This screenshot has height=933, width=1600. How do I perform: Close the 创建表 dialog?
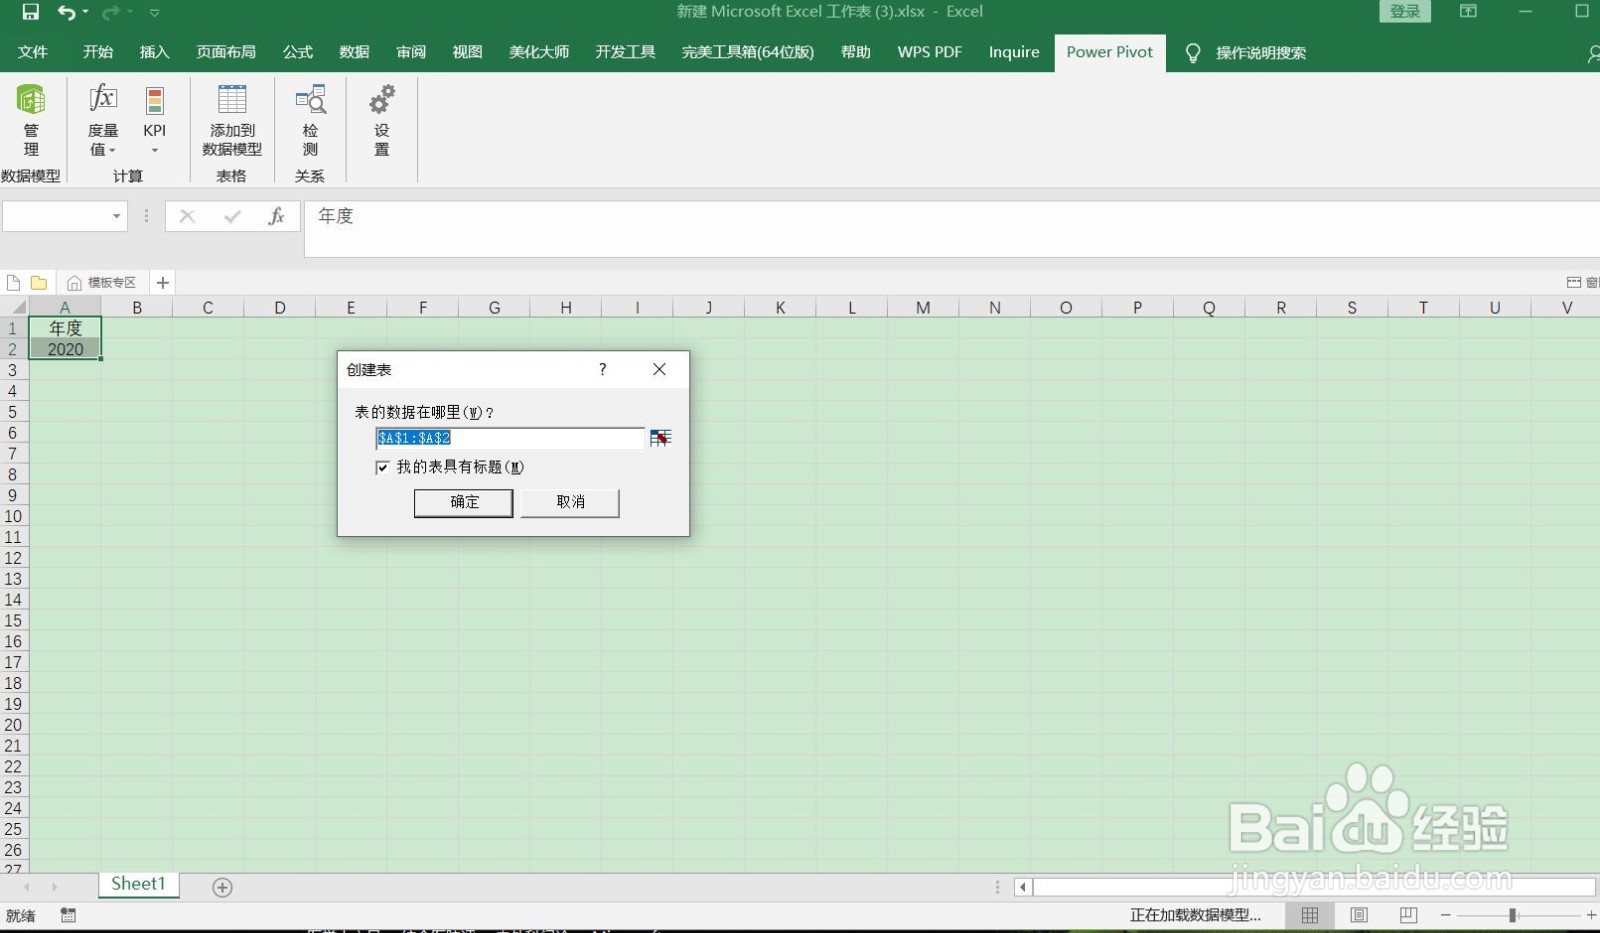[x=659, y=369]
